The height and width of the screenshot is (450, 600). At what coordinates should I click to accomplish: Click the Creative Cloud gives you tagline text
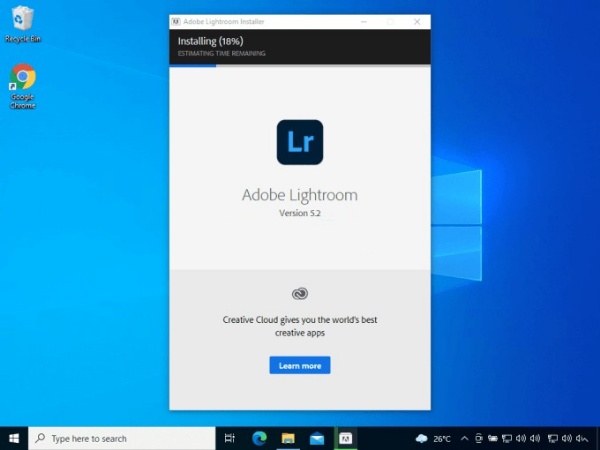click(x=300, y=326)
